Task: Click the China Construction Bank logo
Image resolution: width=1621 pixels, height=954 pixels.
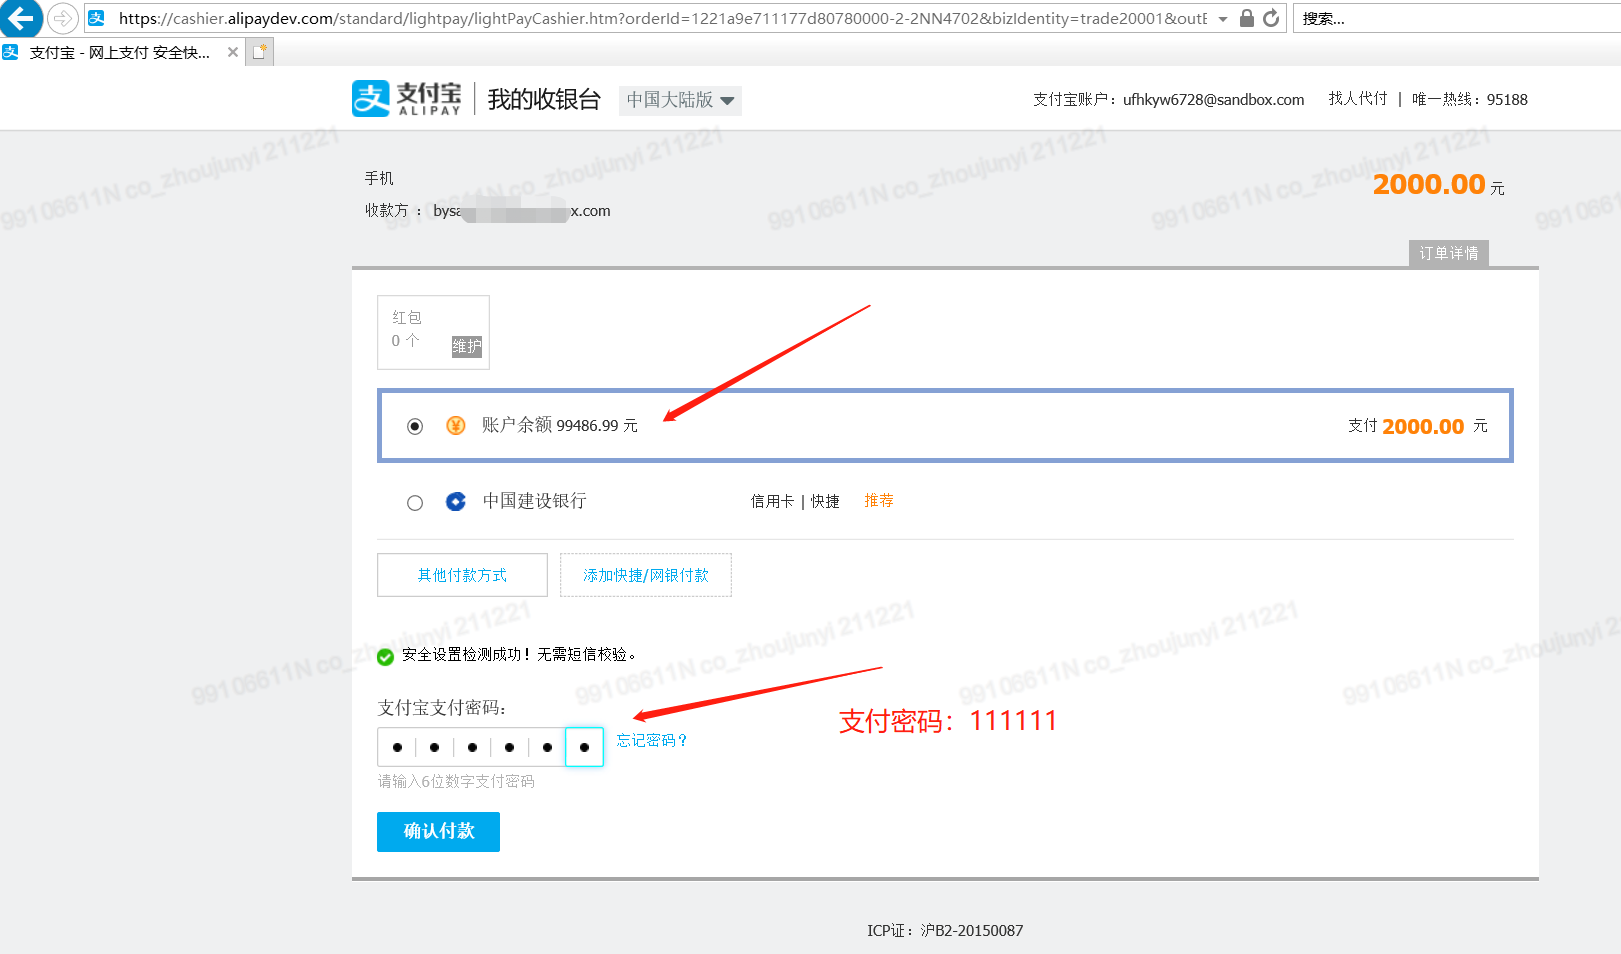Action: click(456, 501)
